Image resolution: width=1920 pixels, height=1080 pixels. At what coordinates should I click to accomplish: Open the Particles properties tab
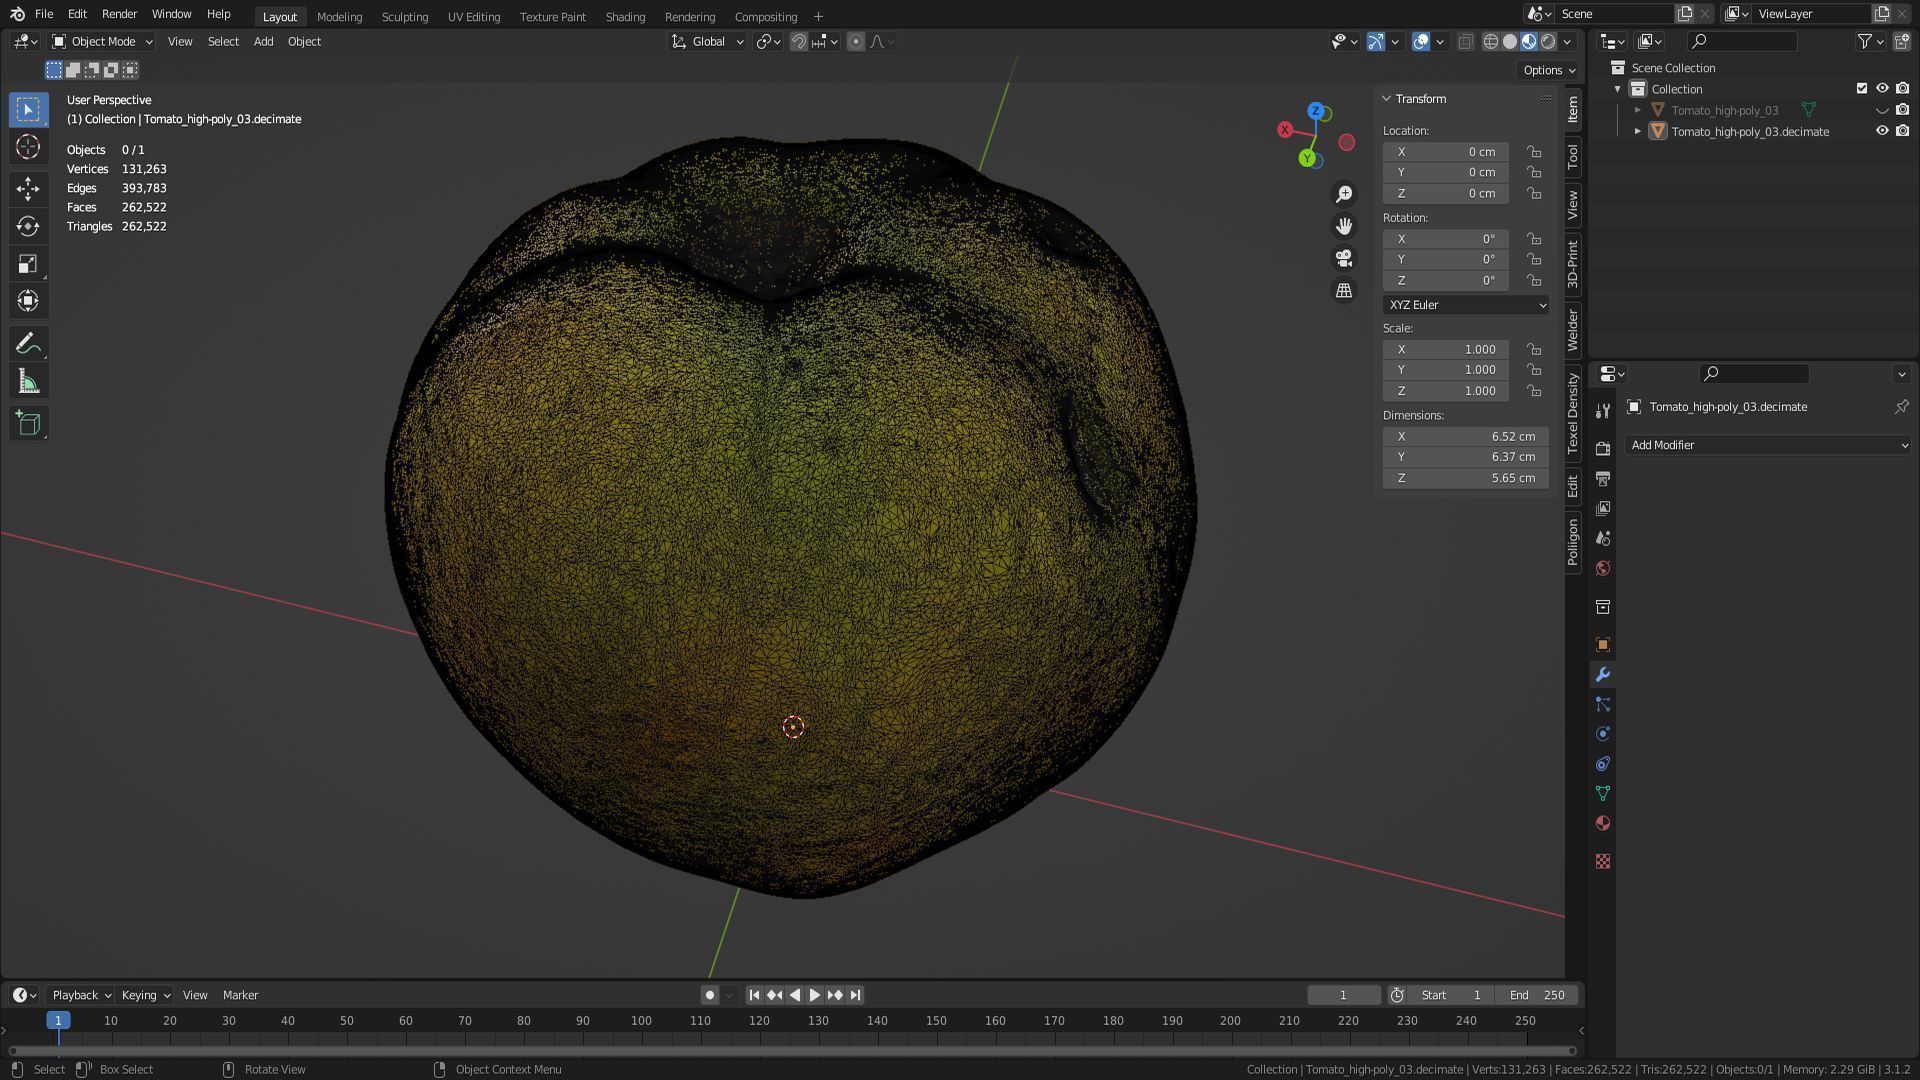coord(1603,704)
